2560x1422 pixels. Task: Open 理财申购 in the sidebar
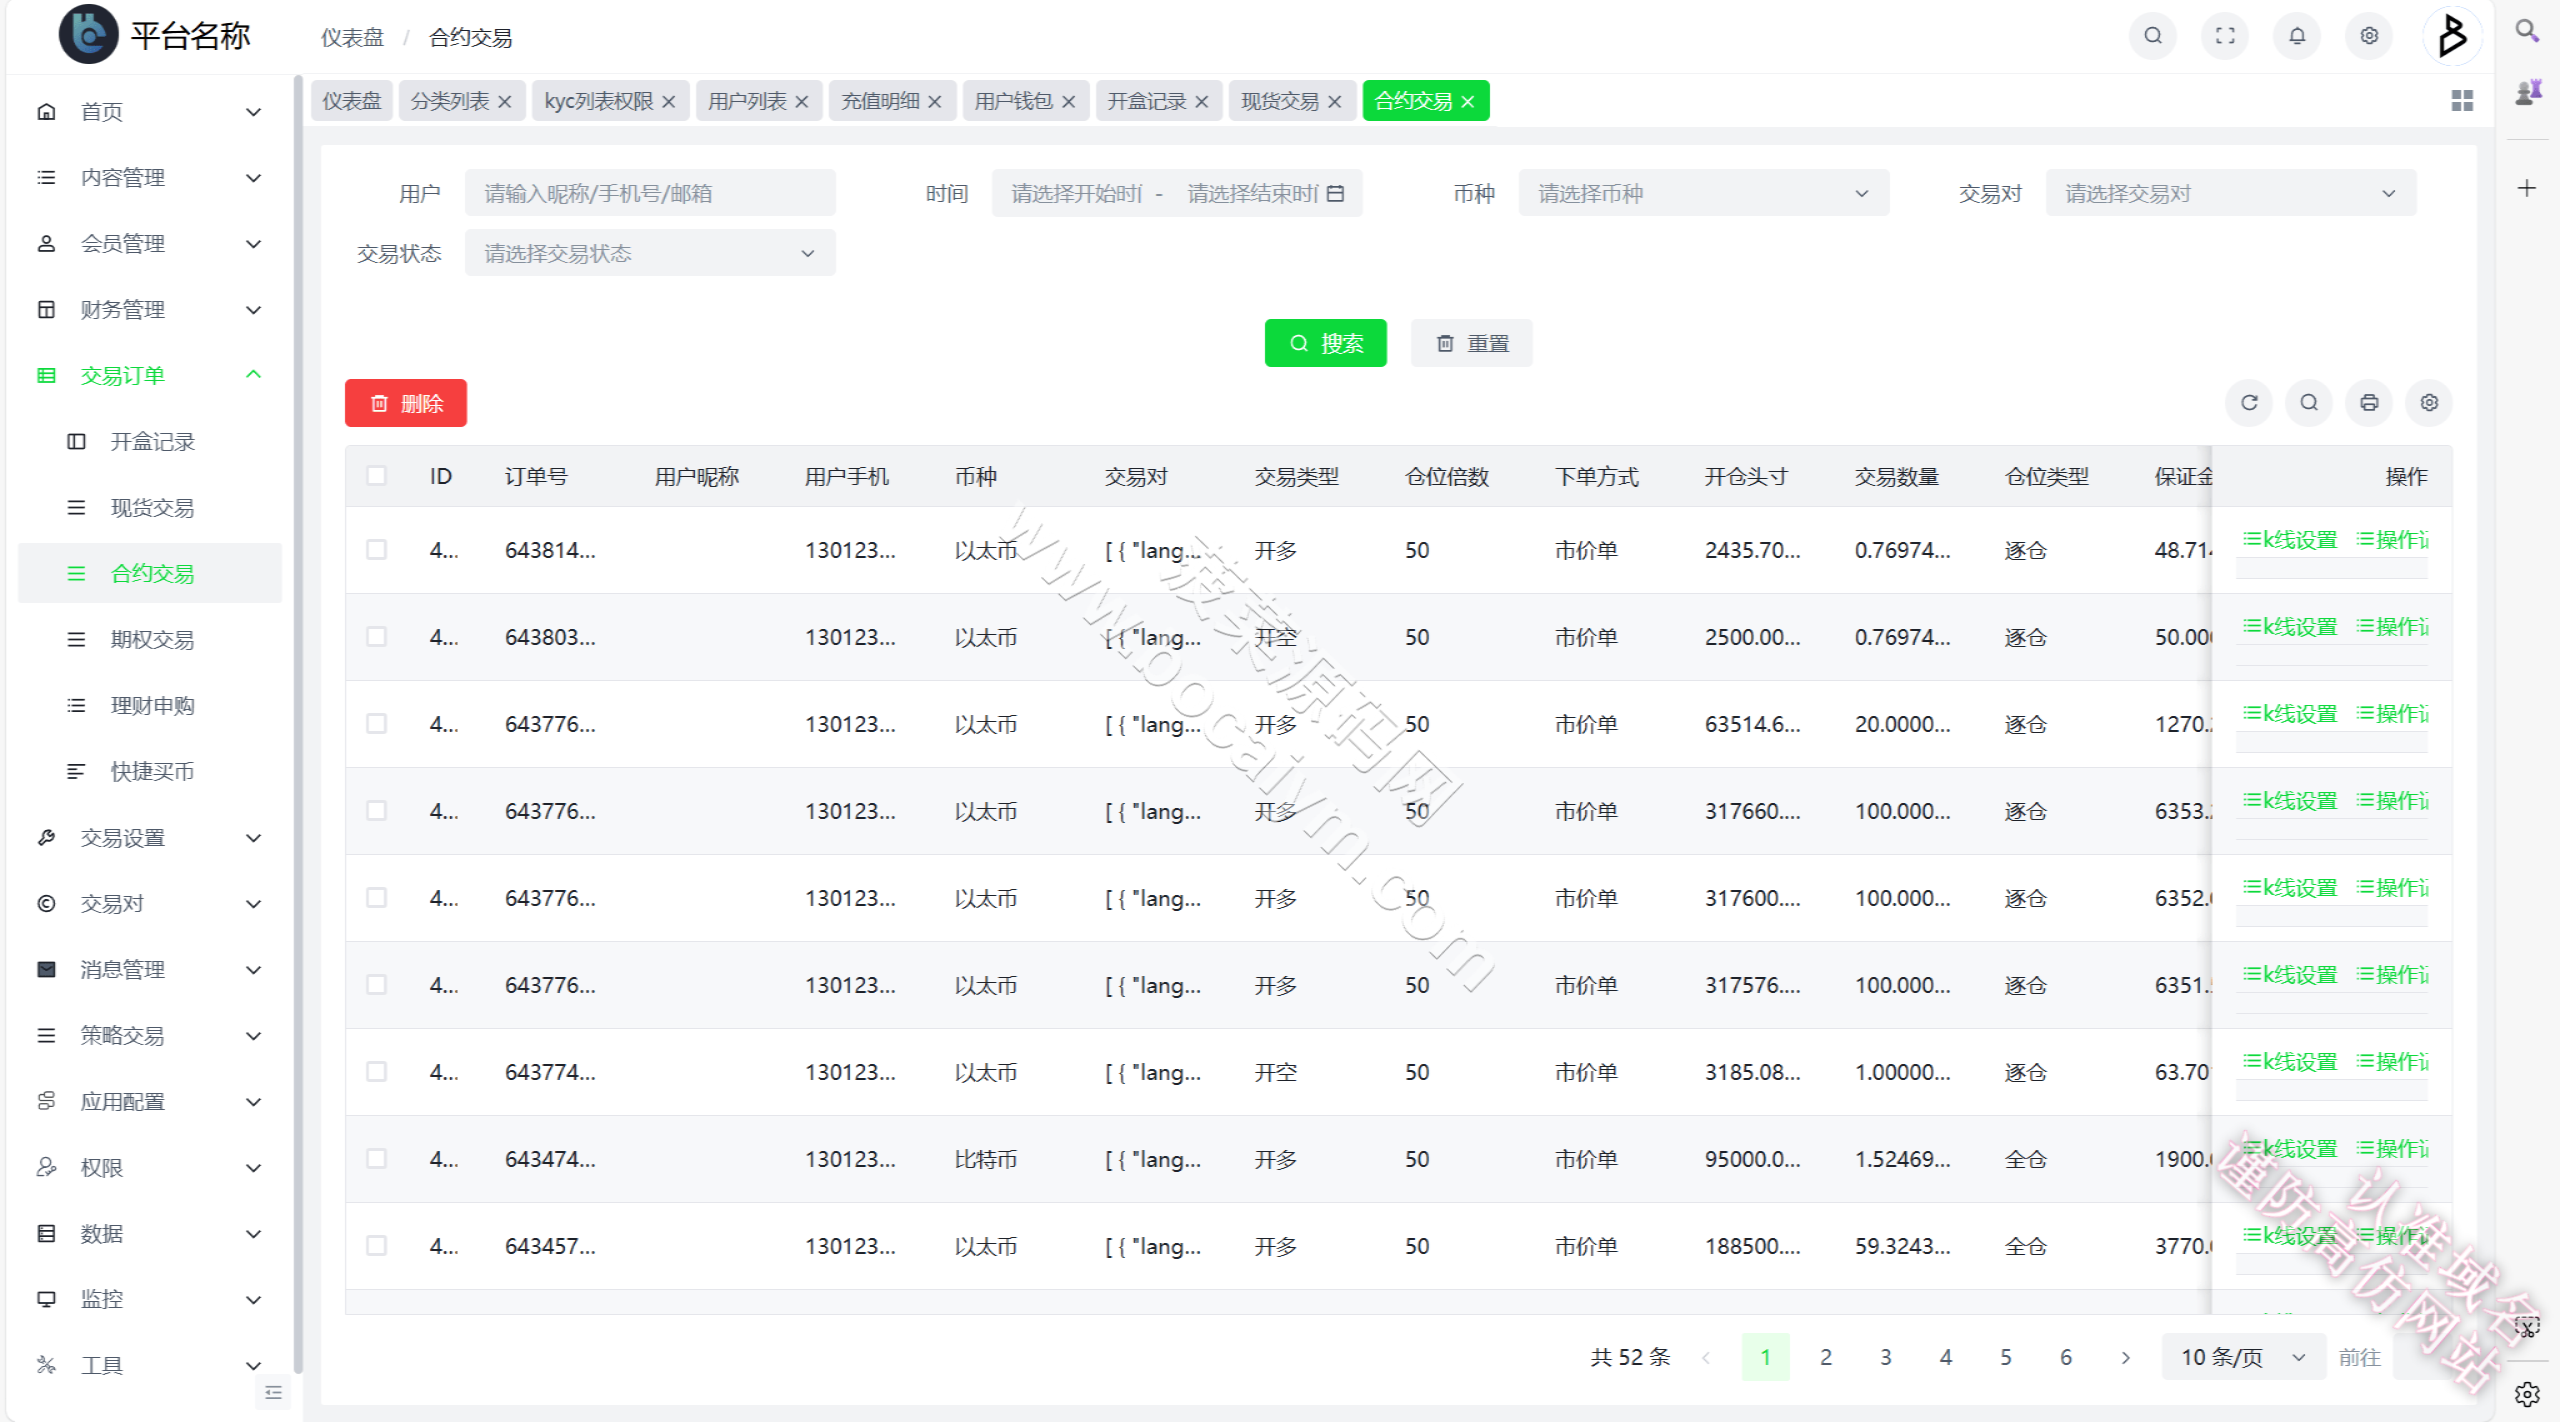pos(150,706)
